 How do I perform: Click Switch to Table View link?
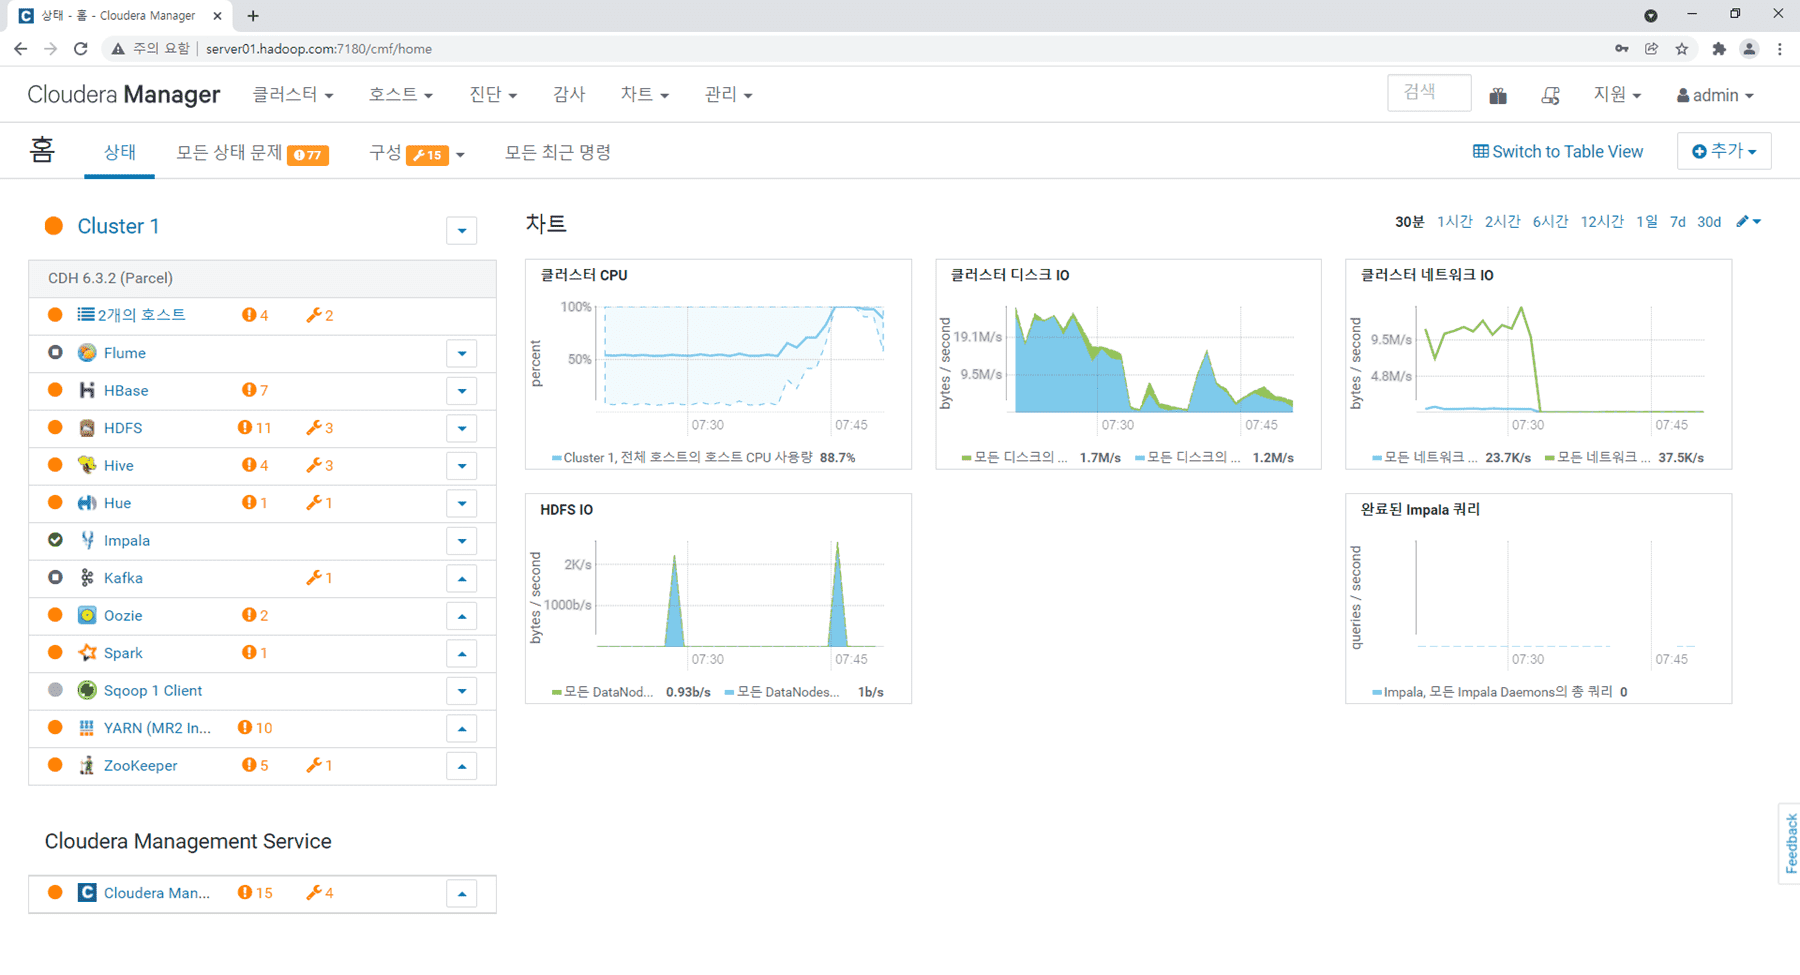click(1558, 152)
